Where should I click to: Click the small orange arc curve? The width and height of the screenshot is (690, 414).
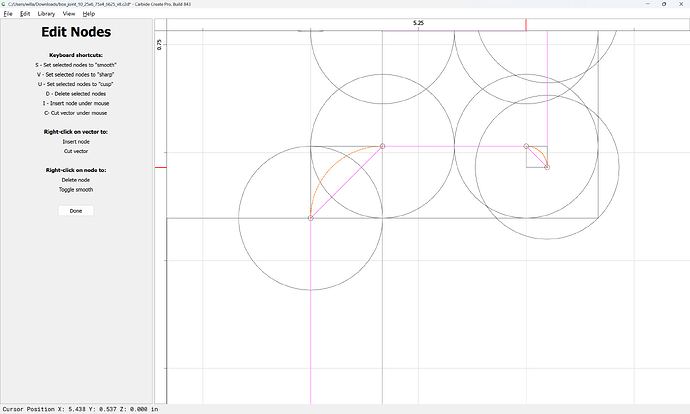(541, 152)
